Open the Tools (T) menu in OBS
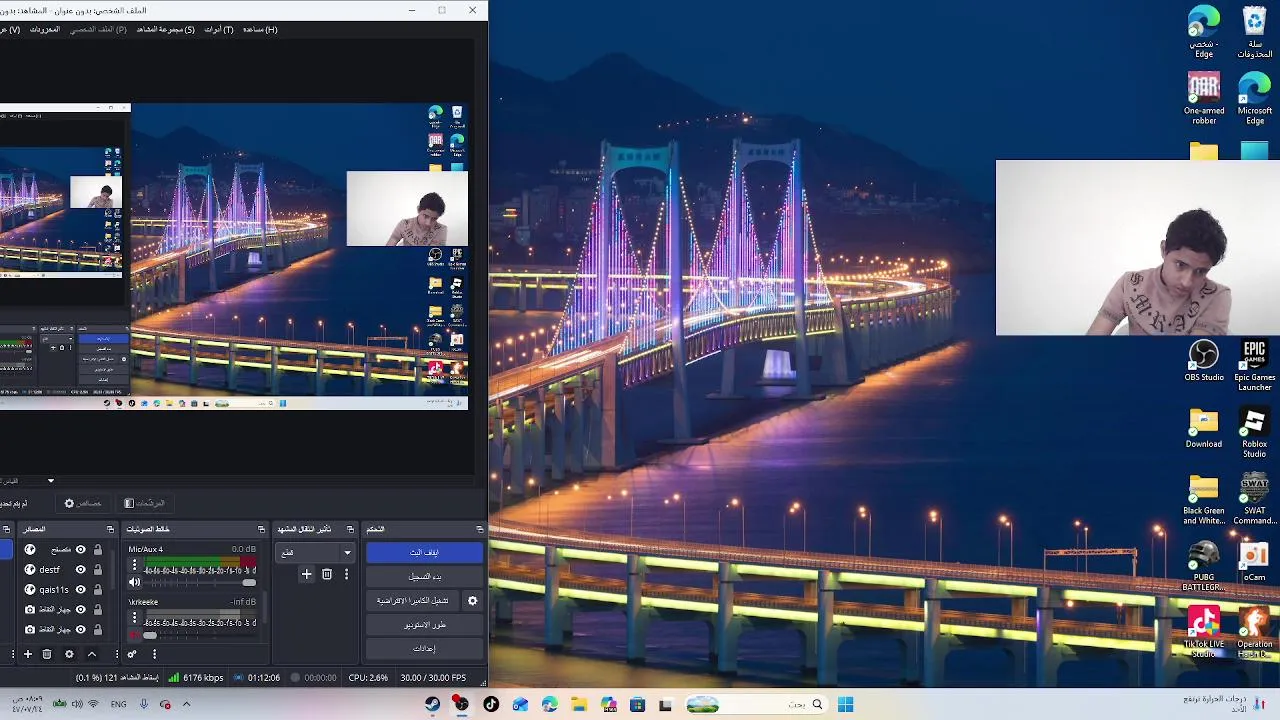The width and height of the screenshot is (1280, 720). (x=219, y=29)
